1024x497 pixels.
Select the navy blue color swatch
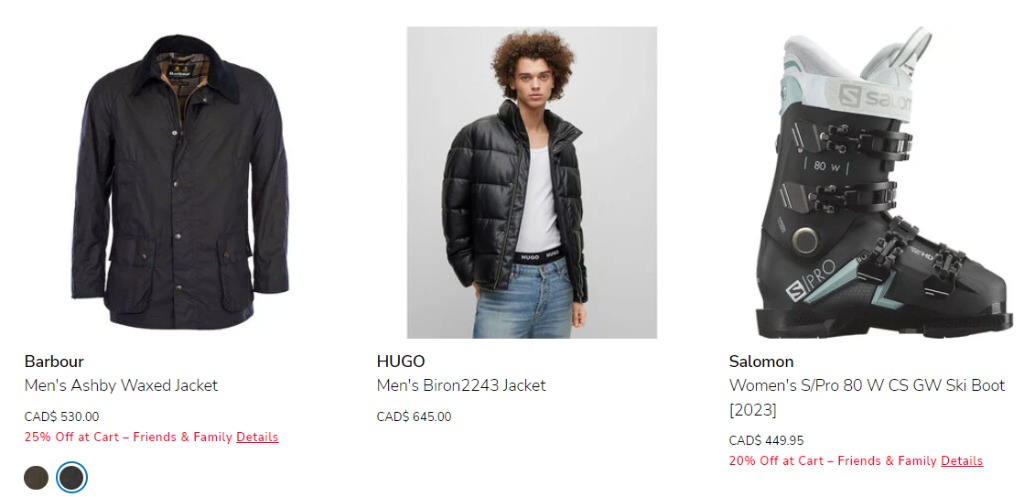click(71, 478)
